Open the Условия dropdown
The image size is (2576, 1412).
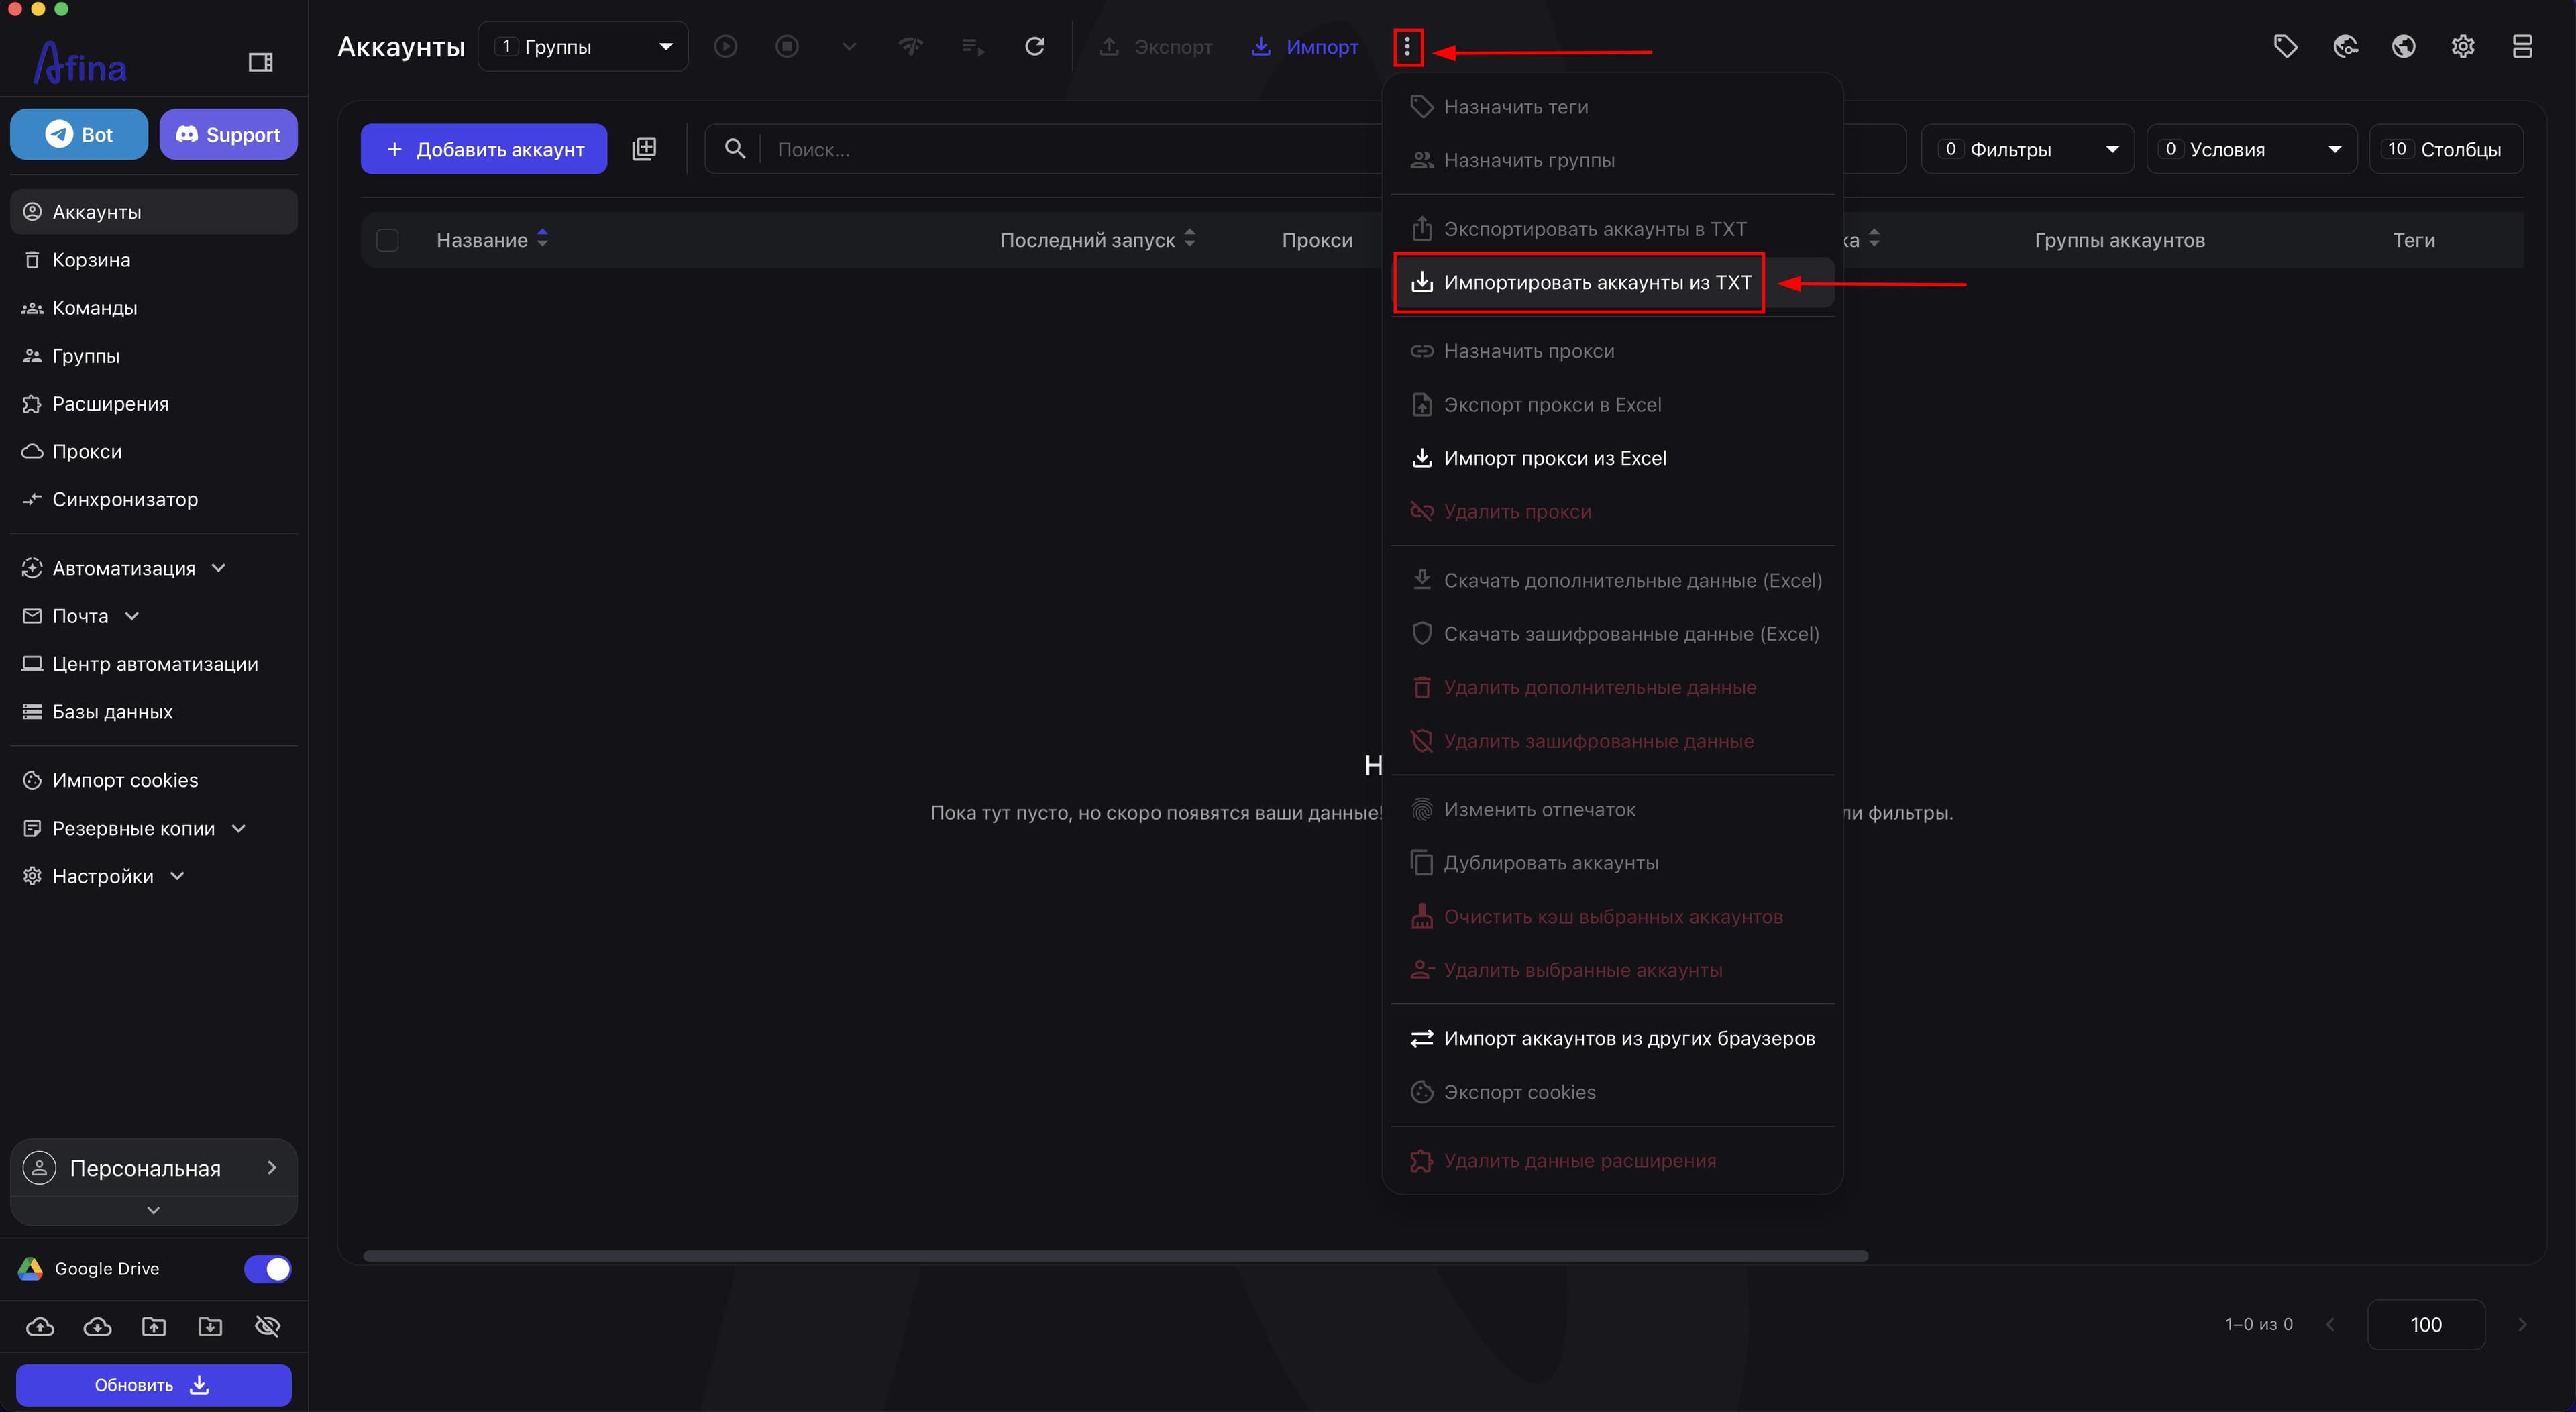point(2251,149)
